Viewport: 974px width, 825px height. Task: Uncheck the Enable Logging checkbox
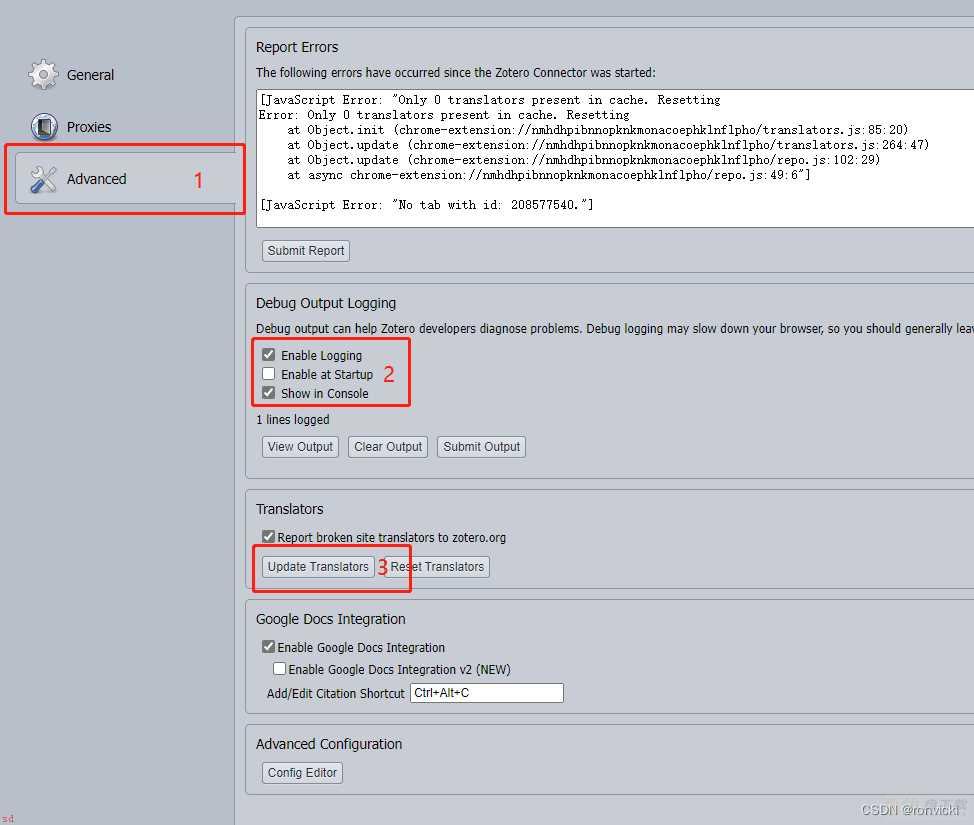pos(268,355)
